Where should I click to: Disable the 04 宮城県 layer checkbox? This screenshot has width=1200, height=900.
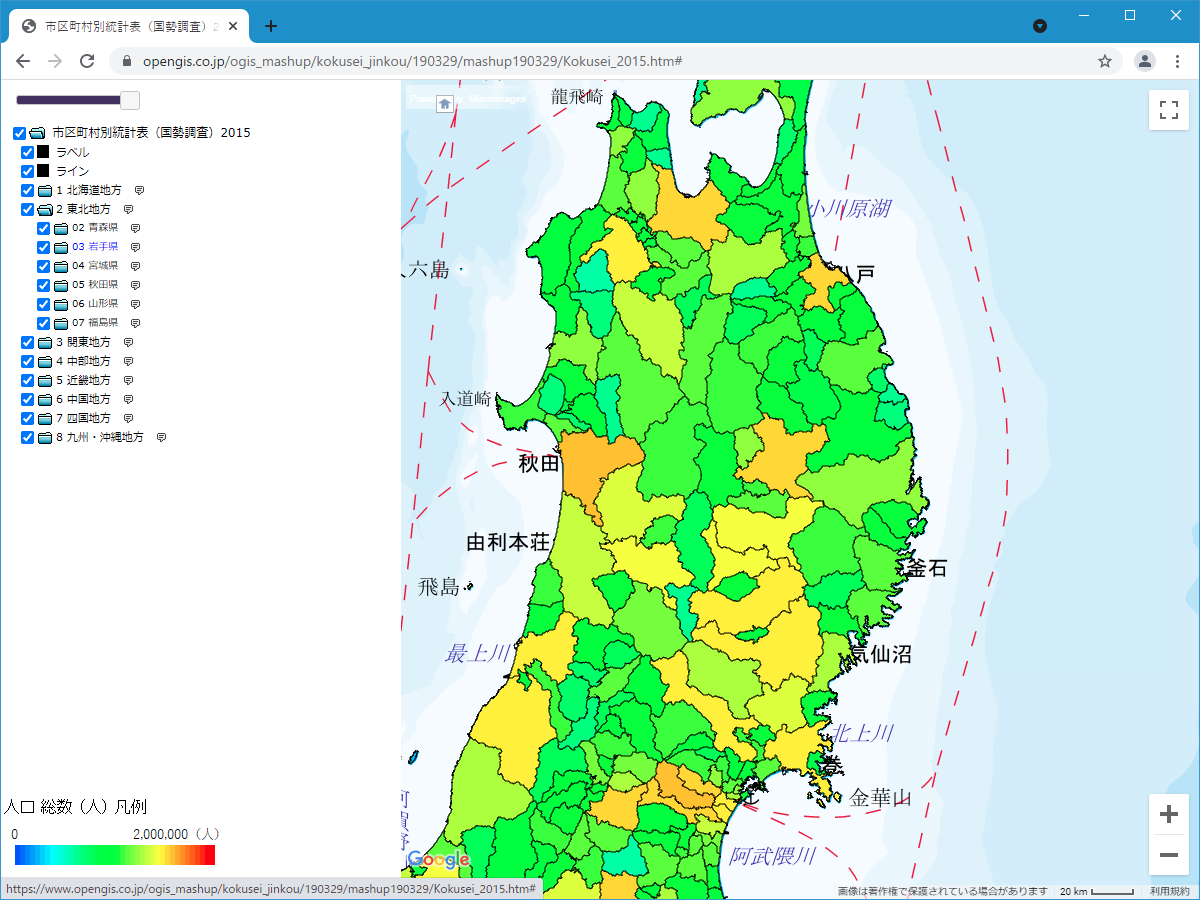(44, 266)
